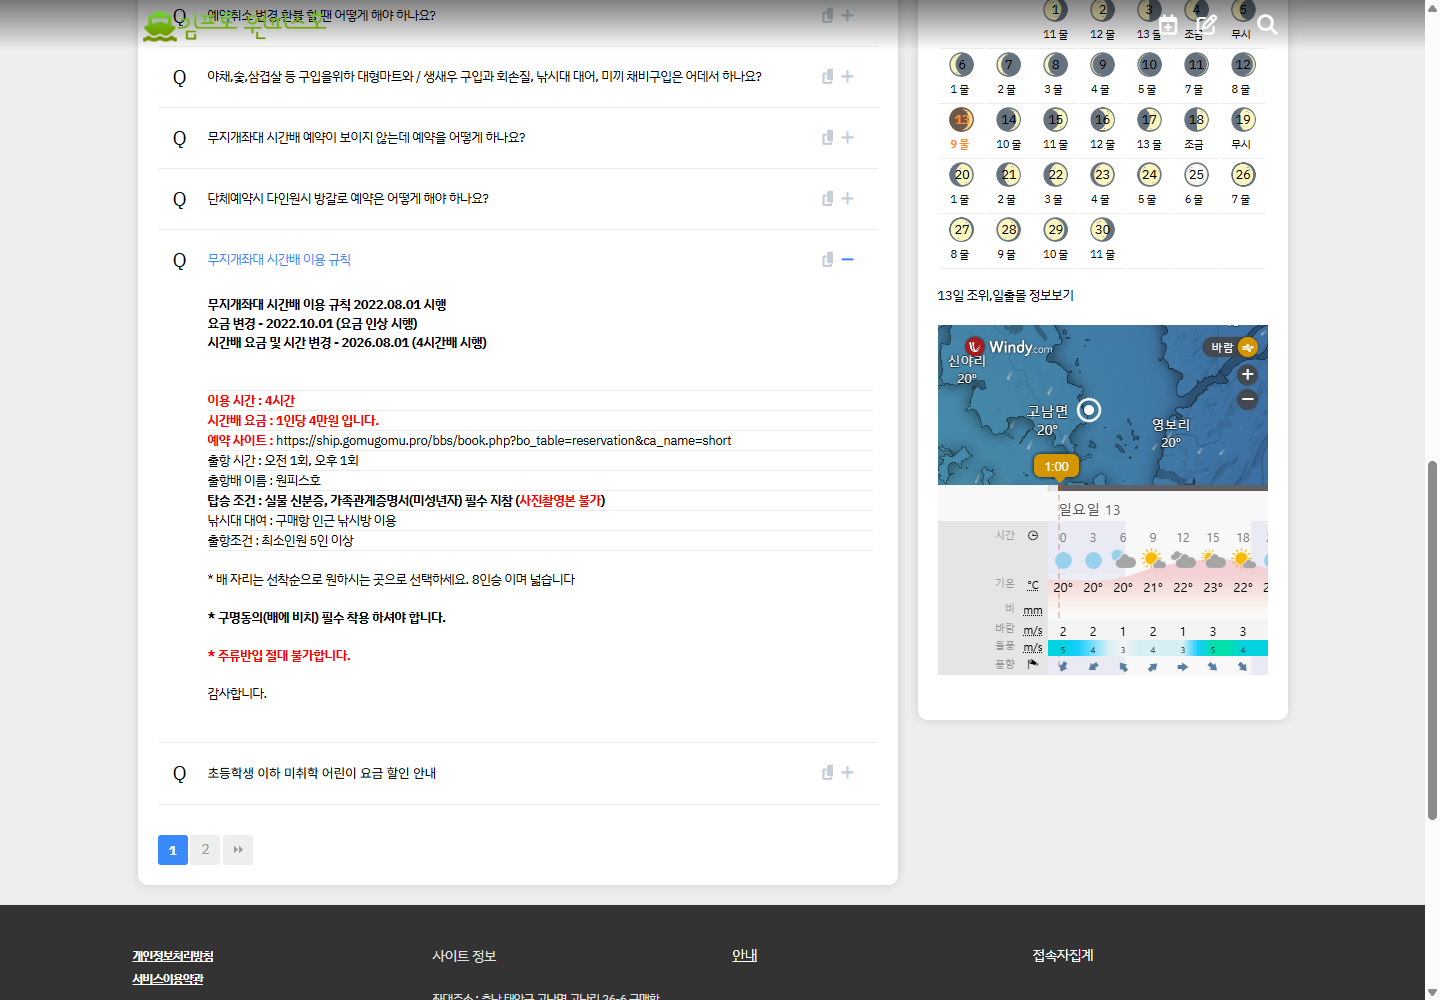The image size is (1440, 1000).
Task: Select moon phase icon for day 13
Action: pyautogui.click(x=961, y=120)
